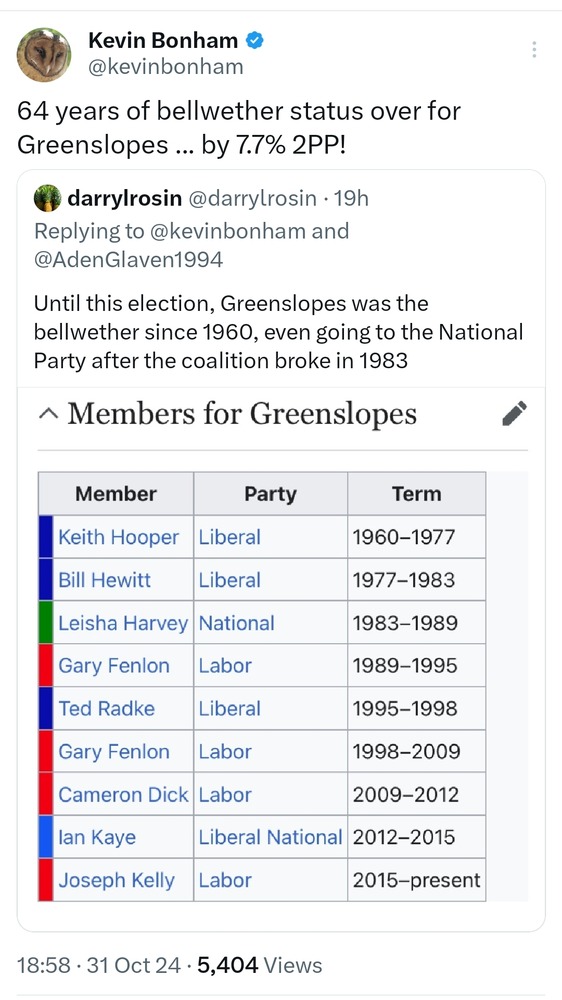This screenshot has width=562, height=1000.
Task: Open the Joseph Kelly member link
Action: point(116,880)
